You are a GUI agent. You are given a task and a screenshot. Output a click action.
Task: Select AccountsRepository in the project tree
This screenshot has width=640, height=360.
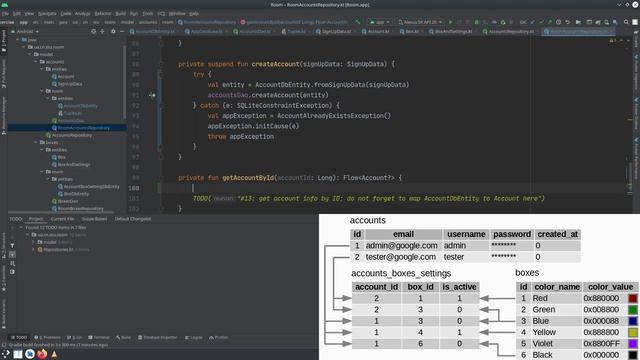(69, 135)
